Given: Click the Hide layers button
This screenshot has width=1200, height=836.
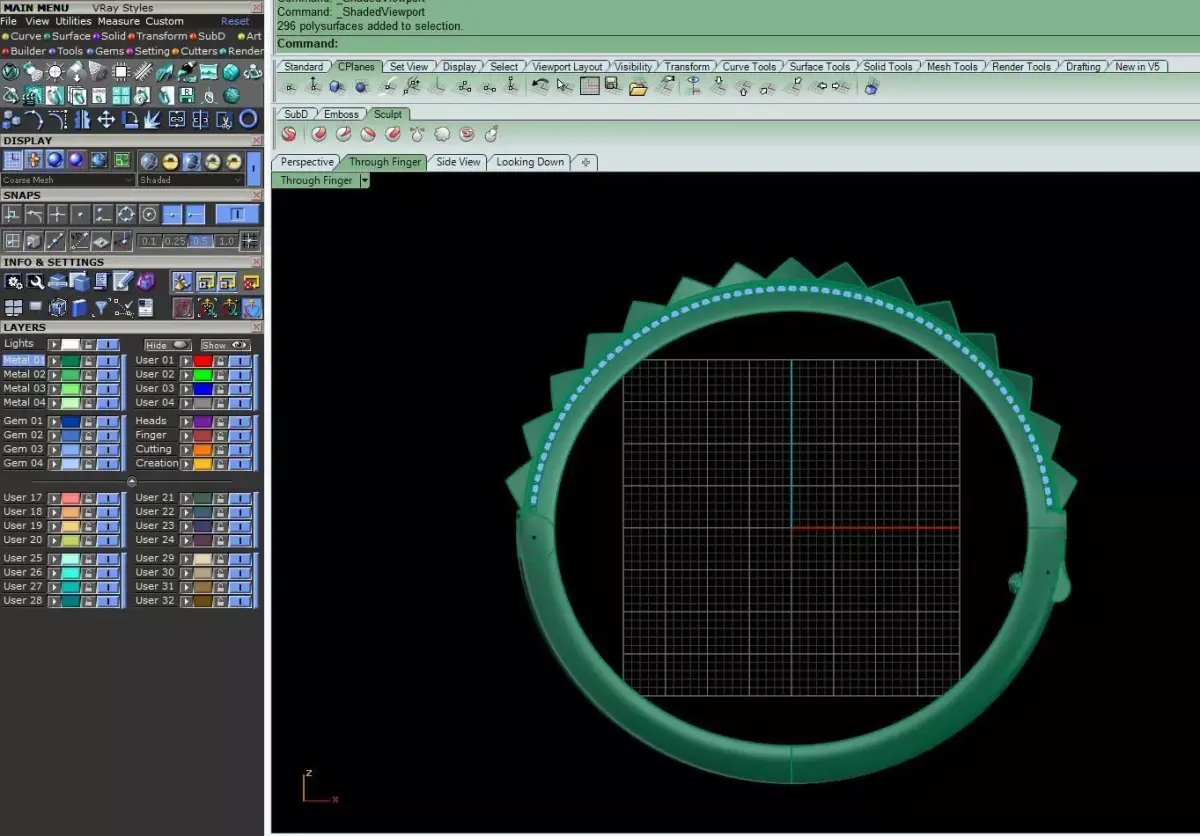Looking at the screenshot, I should point(168,345).
